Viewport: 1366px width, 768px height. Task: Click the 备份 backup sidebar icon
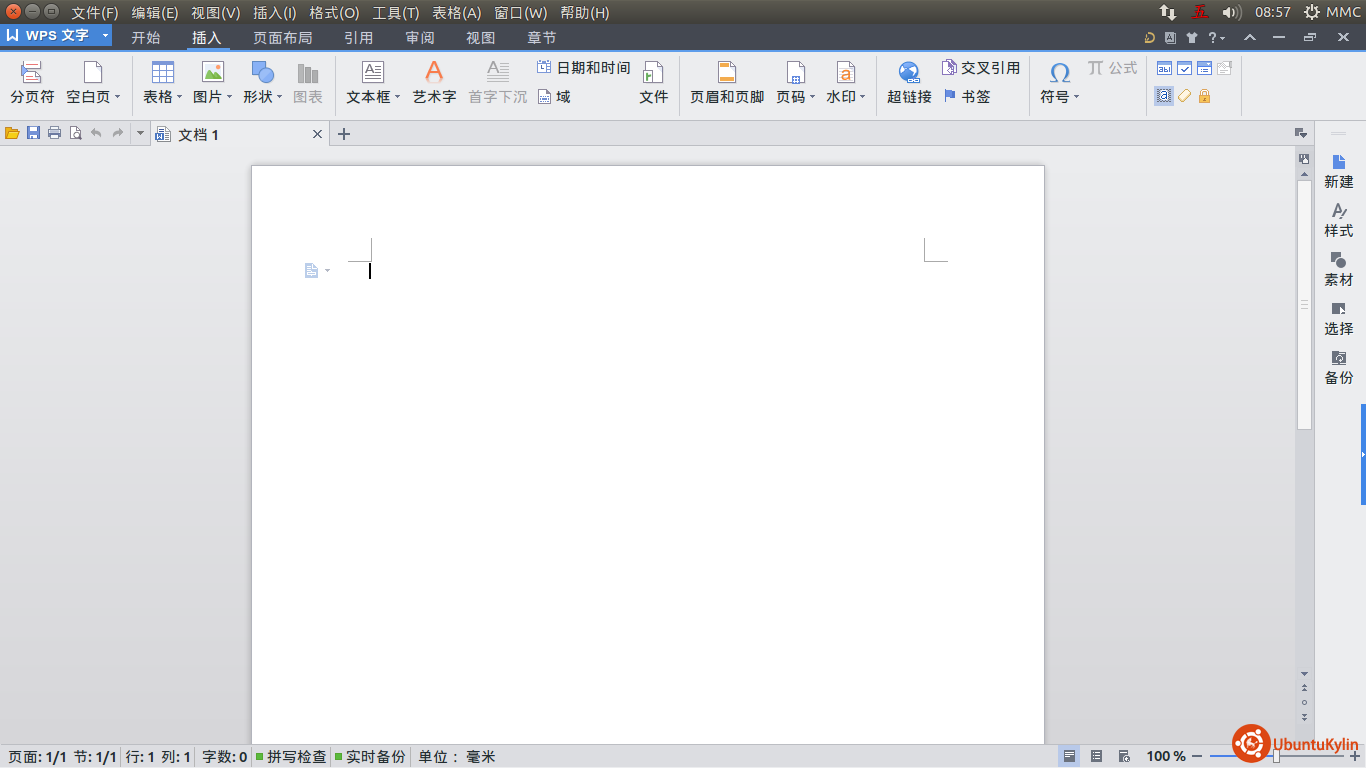pos(1338,367)
